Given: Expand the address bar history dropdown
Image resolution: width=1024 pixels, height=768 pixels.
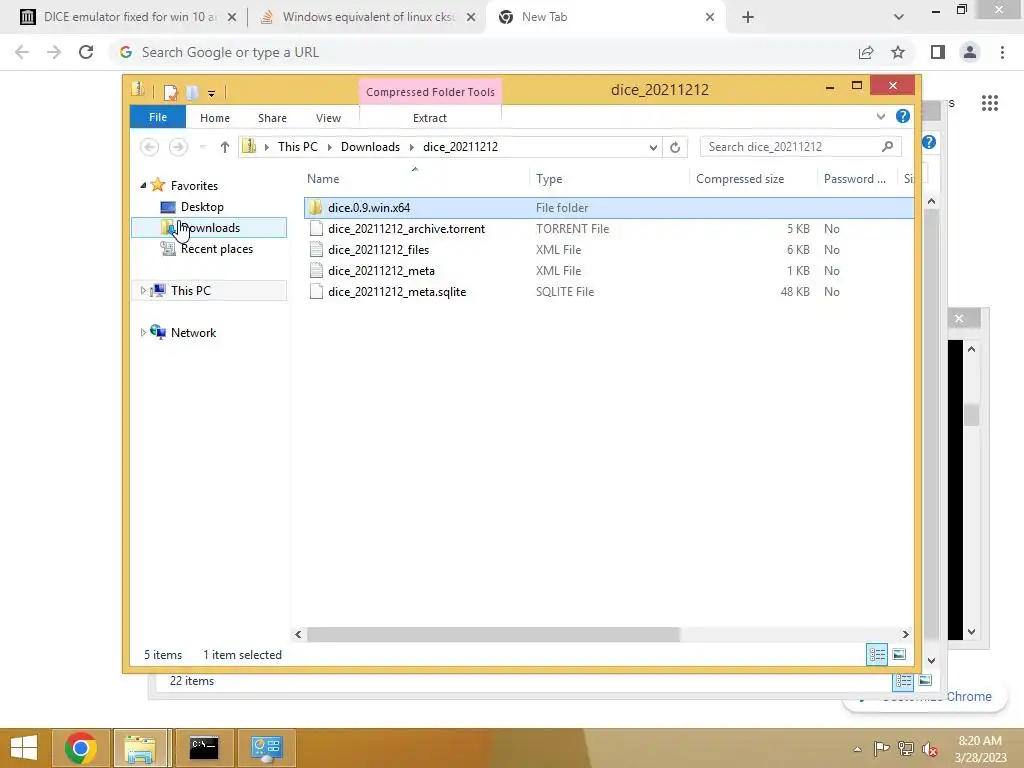Looking at the screenshot, I should 652,148.
